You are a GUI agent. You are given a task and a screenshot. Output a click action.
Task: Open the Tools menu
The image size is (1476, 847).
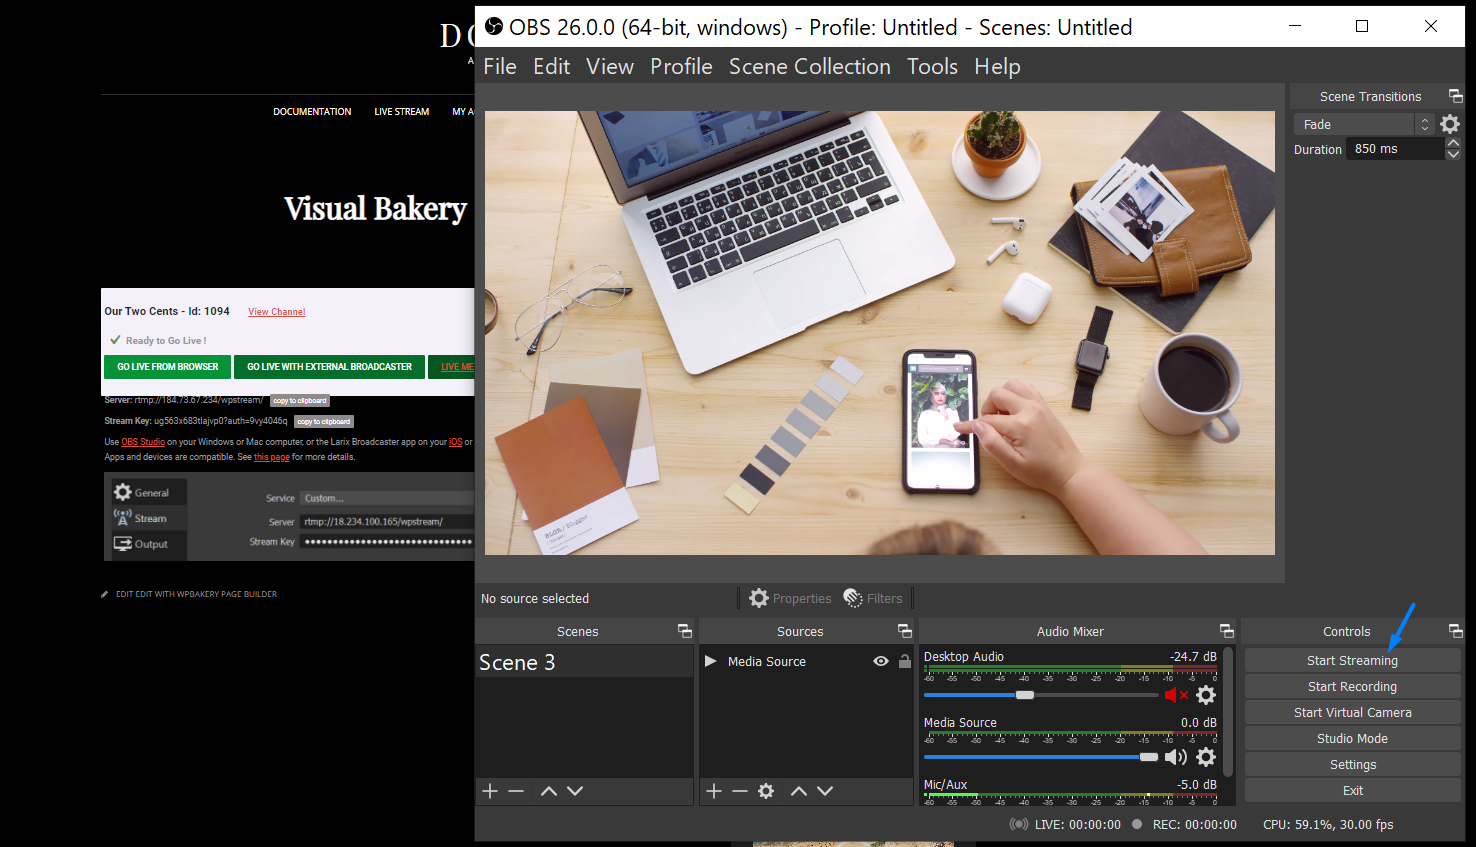pos(933,66)
